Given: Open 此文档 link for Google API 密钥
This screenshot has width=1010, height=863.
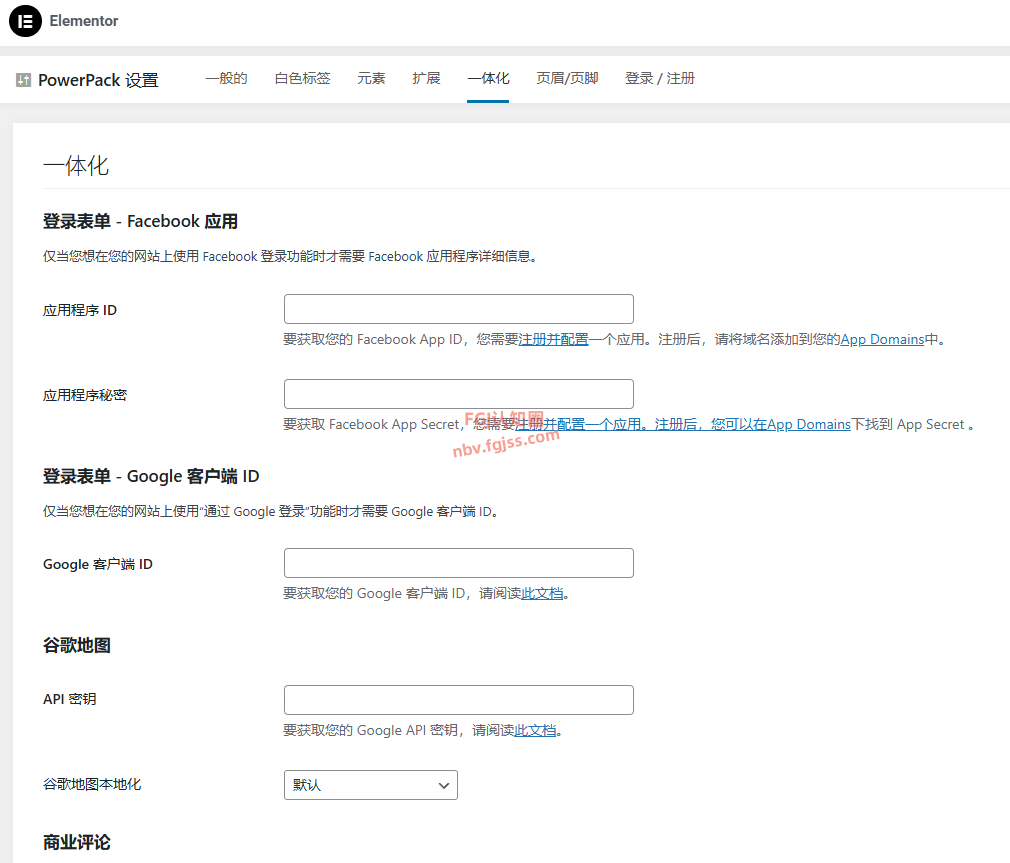Looking at the screenshot, I should click(535, 730).
